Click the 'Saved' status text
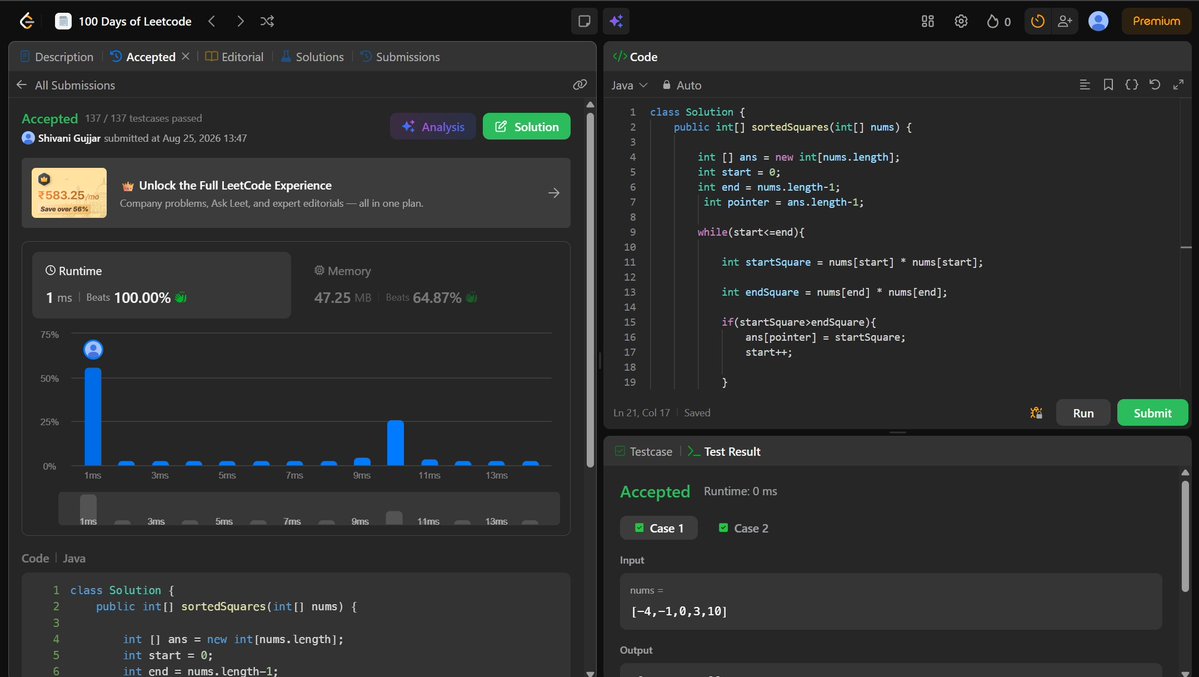The width and height of the screenshot is (1199, 677). point(697,412)
